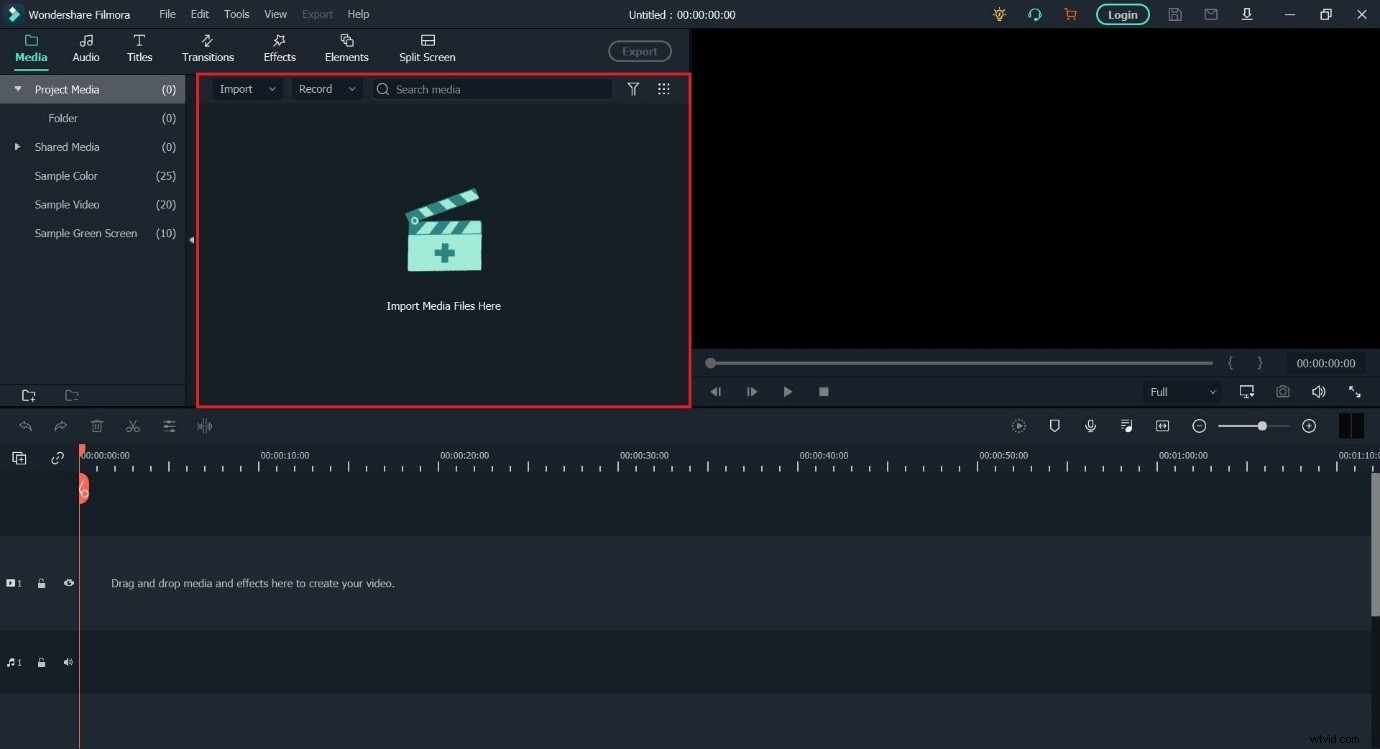This screenshot has height=749, width=1380.
Task: Select the Split scissors tool
Action: pos(133,426)
